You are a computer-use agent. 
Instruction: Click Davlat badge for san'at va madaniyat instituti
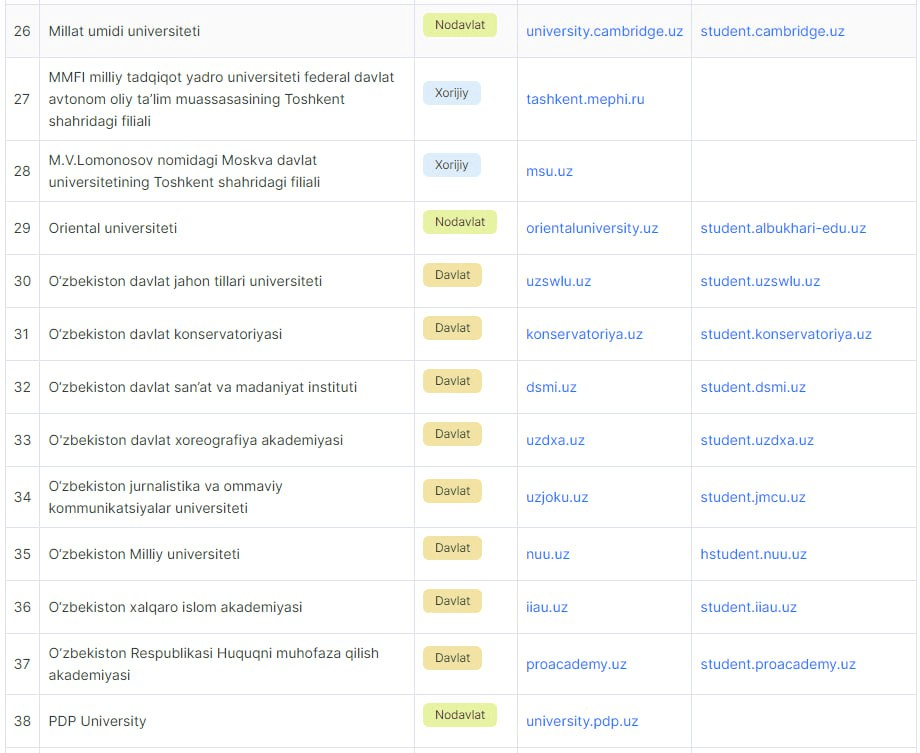click(452, 381)
